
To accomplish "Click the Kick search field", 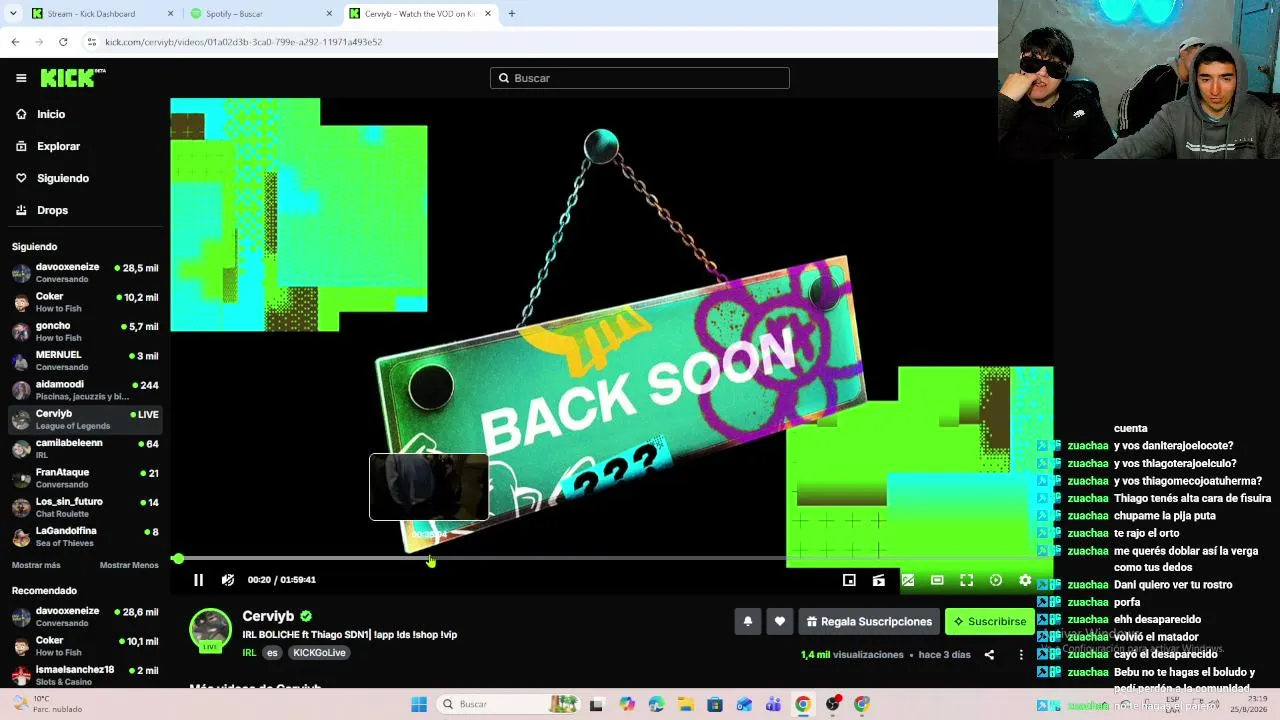I will (x=640, y=78).
